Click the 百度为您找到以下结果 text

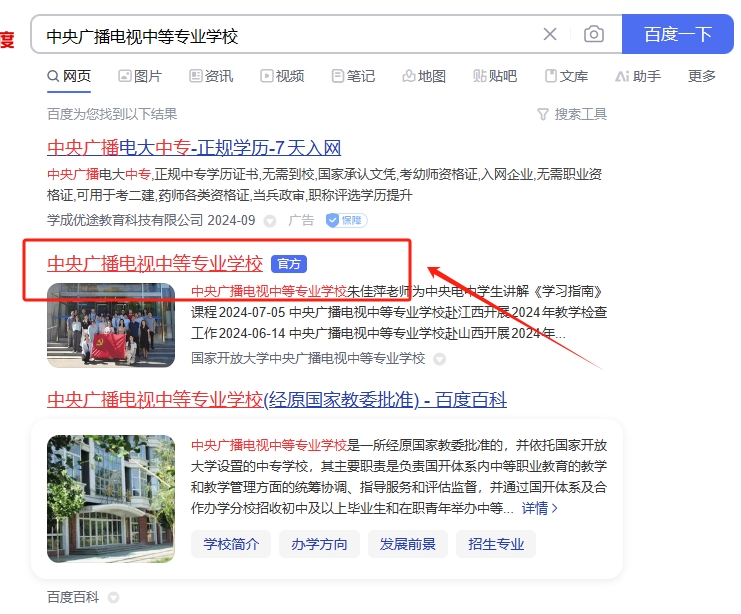112,114
